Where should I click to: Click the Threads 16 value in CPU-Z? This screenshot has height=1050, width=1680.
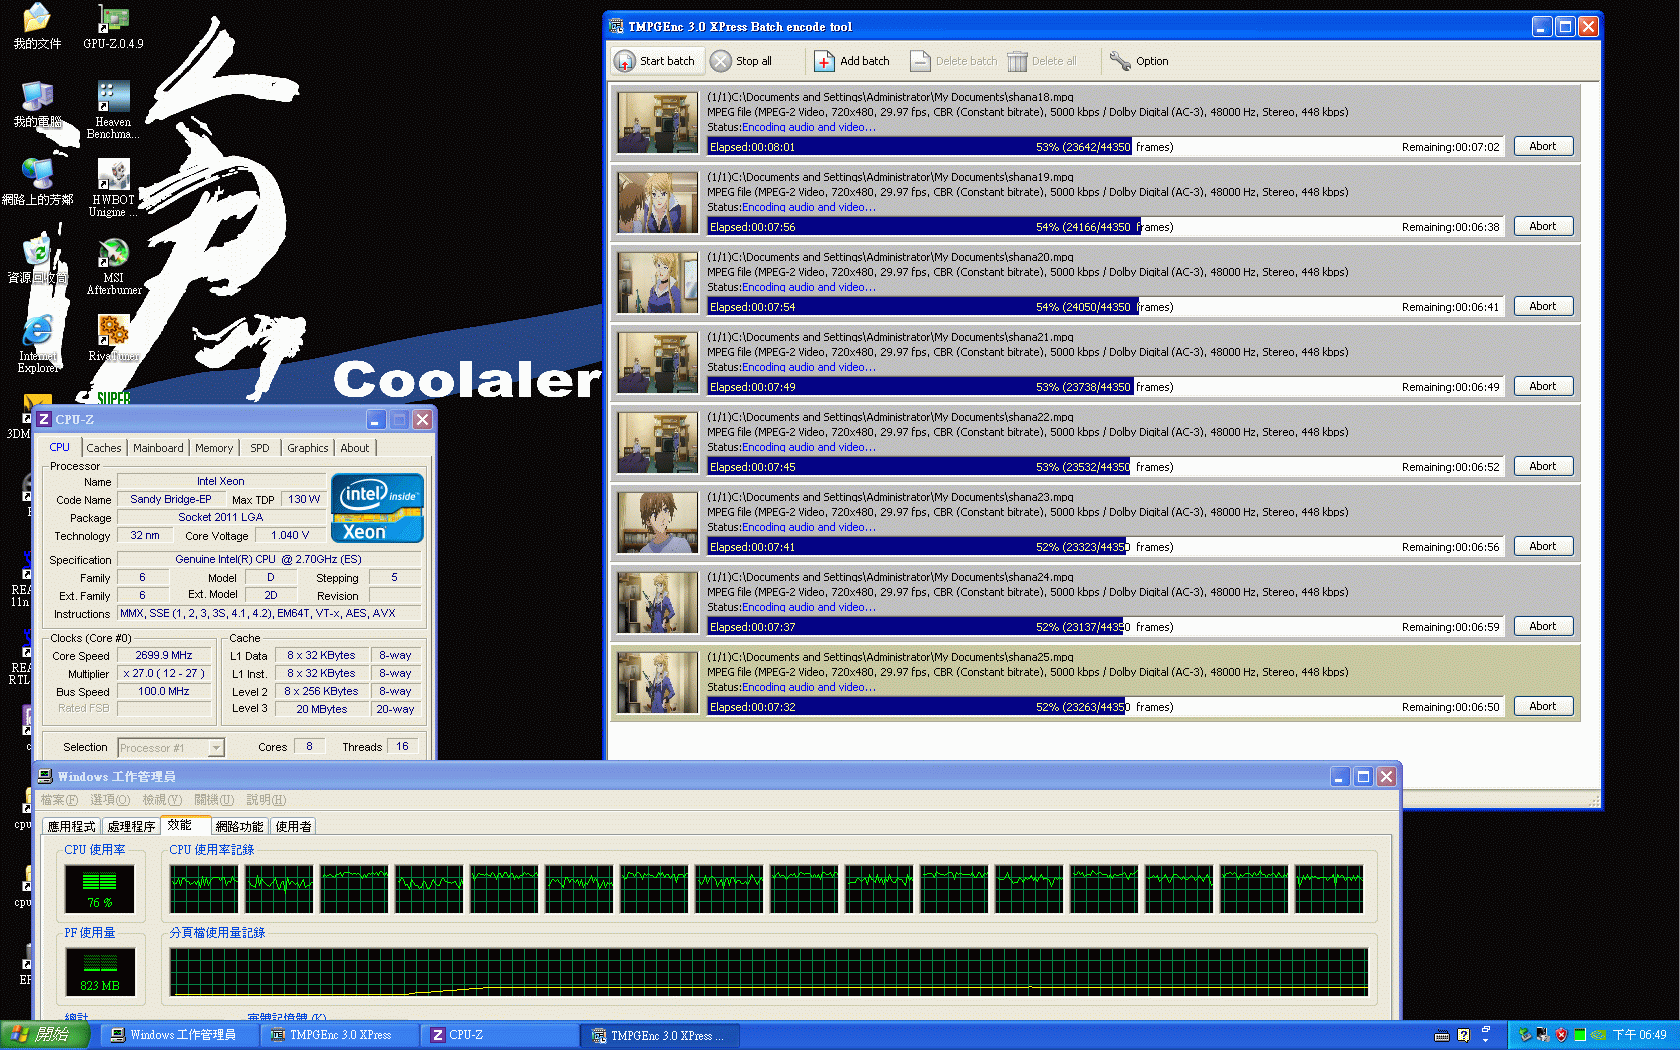coord(402,747)
